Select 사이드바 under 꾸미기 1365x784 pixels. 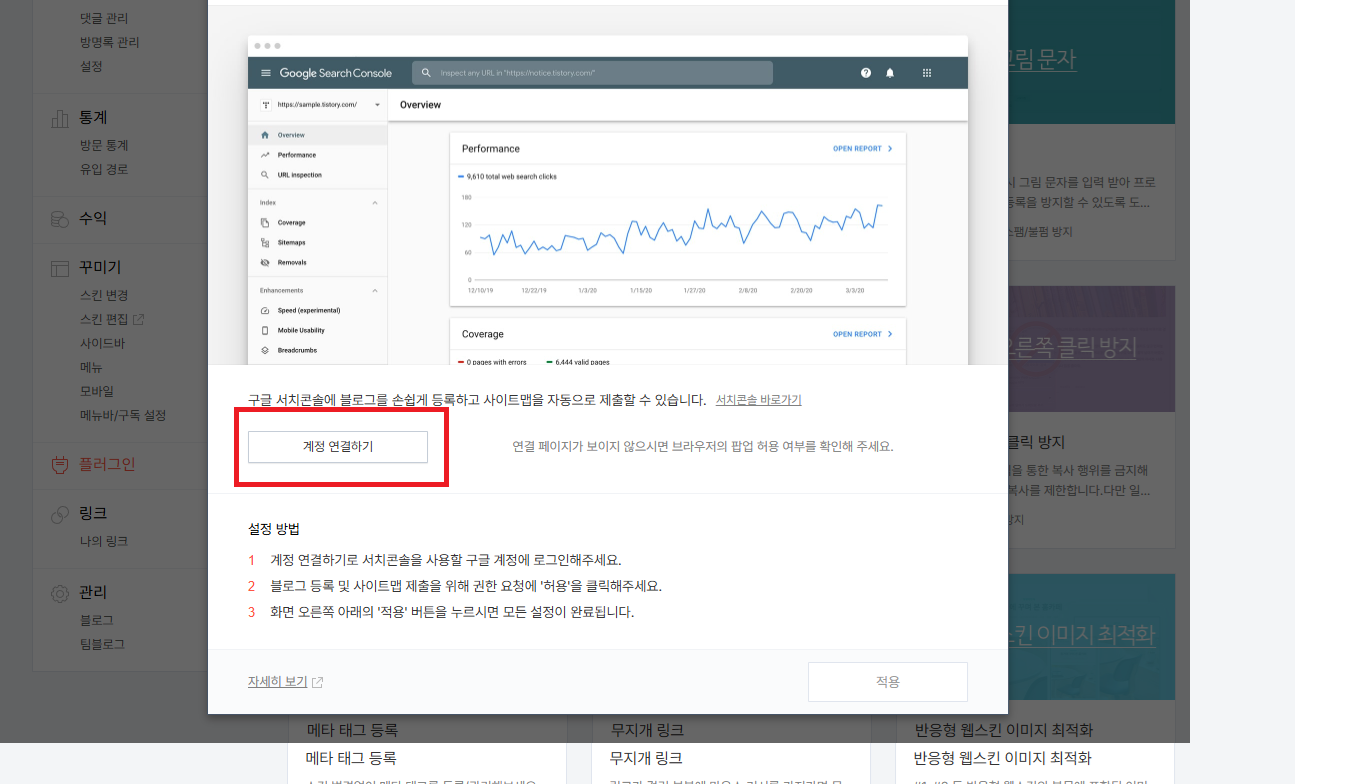pyautogui.click(x=102, y=343)
